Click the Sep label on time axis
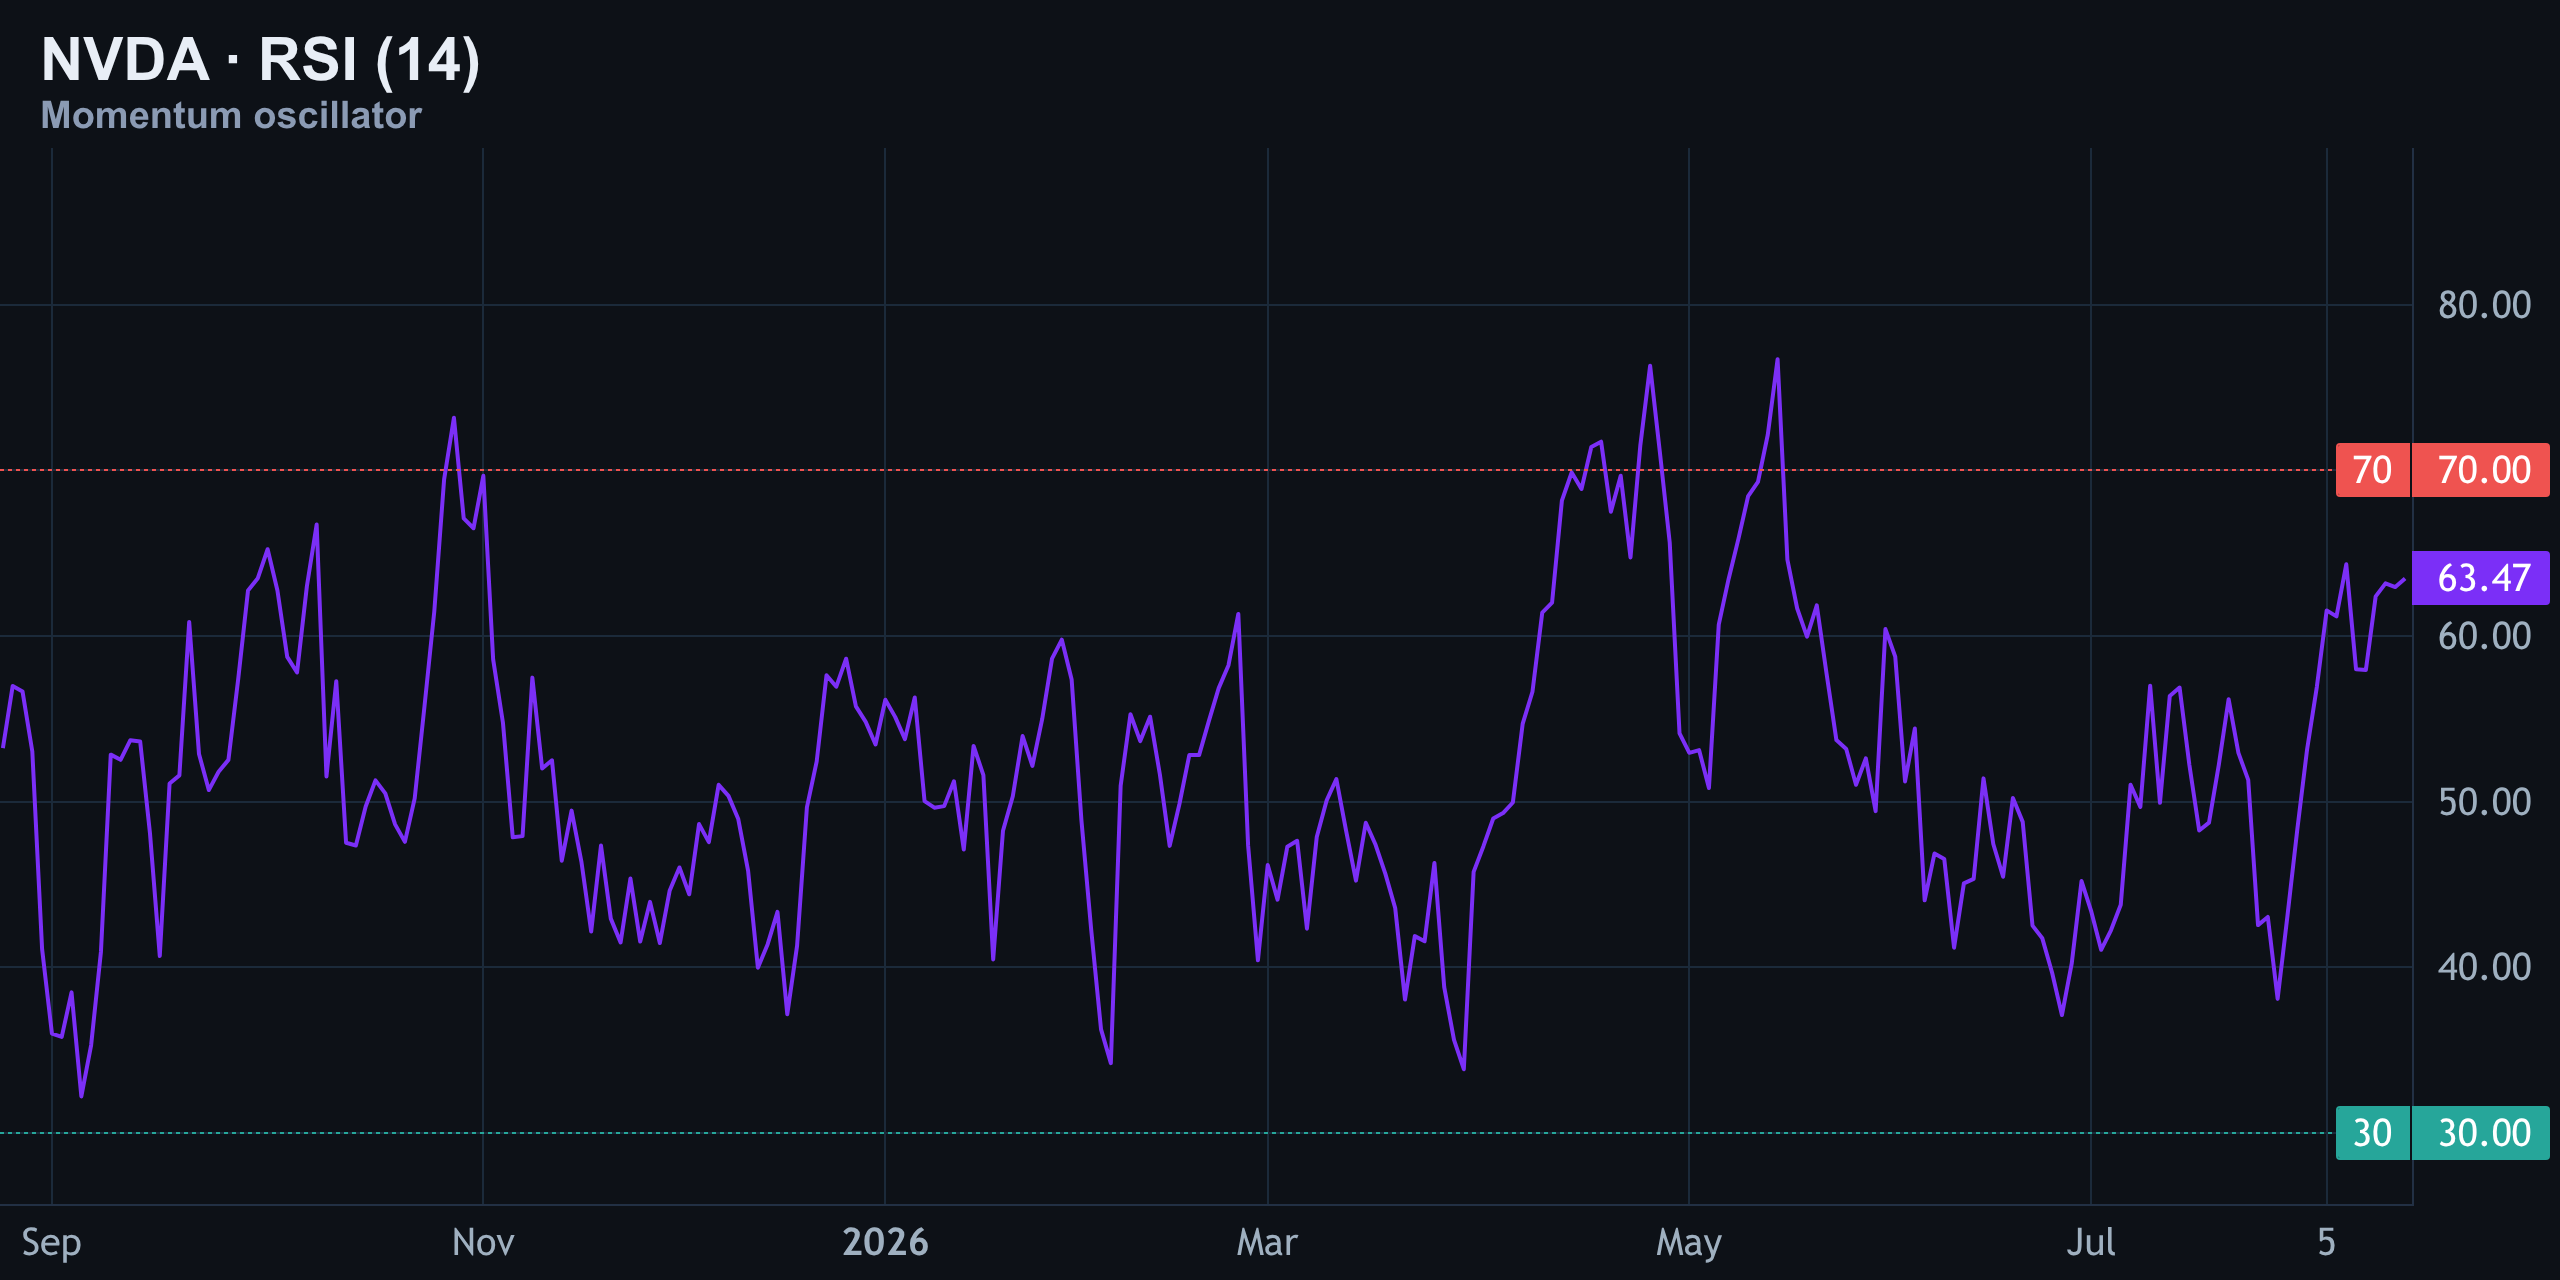Viewport: 2560px width, 1280px height. click(x=51, y=1243)
